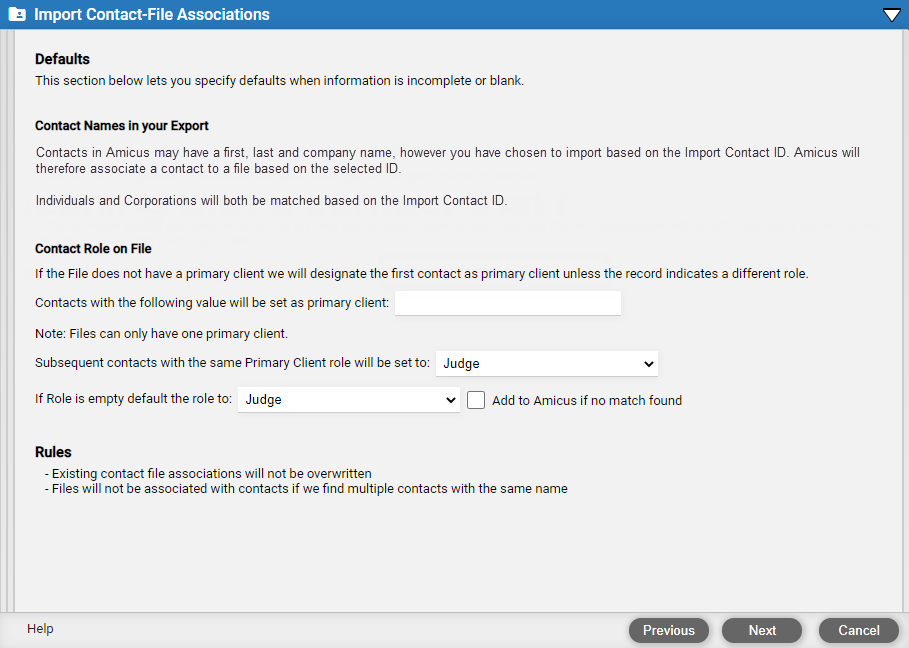Viewport: 909px width, 648px height.
Task: Open the Subsequent contacts role dropdown
Action: click(x=547, y=363)
